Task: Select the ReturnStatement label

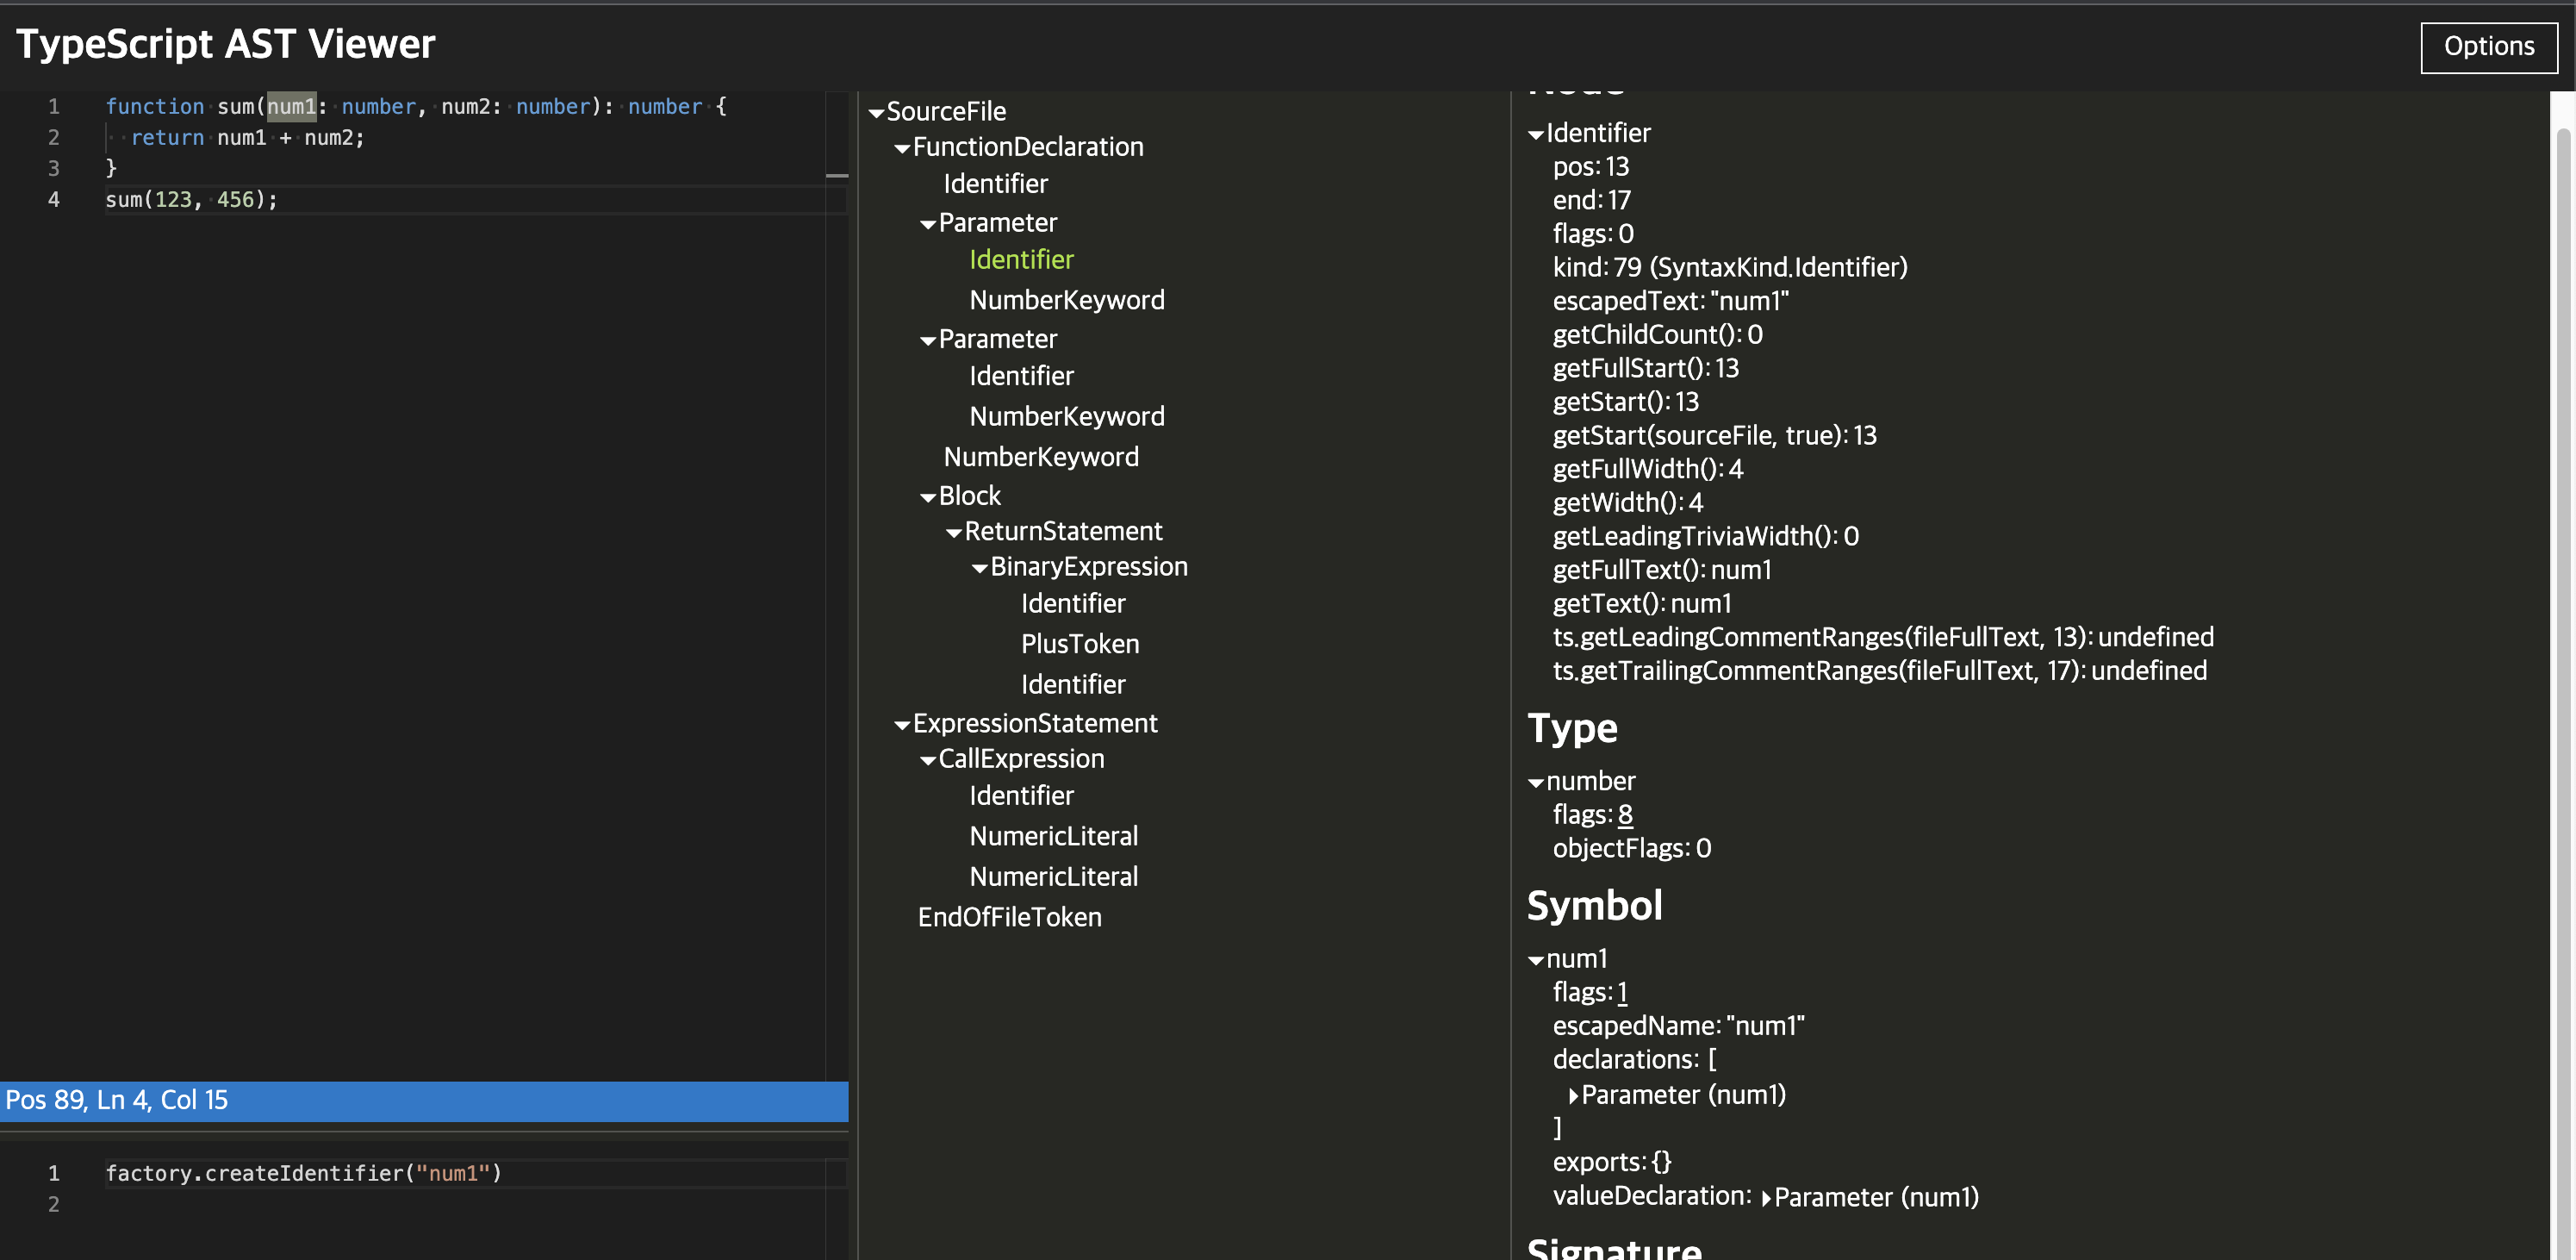Action: click(1063, 531)
